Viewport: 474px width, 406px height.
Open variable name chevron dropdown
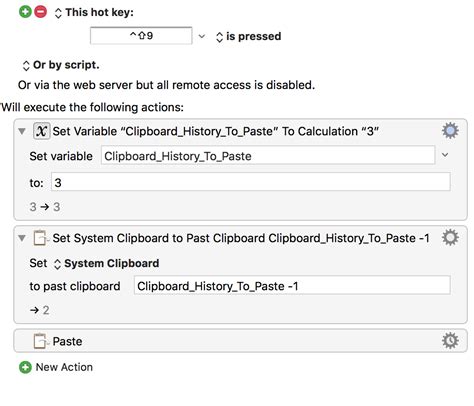445,155
